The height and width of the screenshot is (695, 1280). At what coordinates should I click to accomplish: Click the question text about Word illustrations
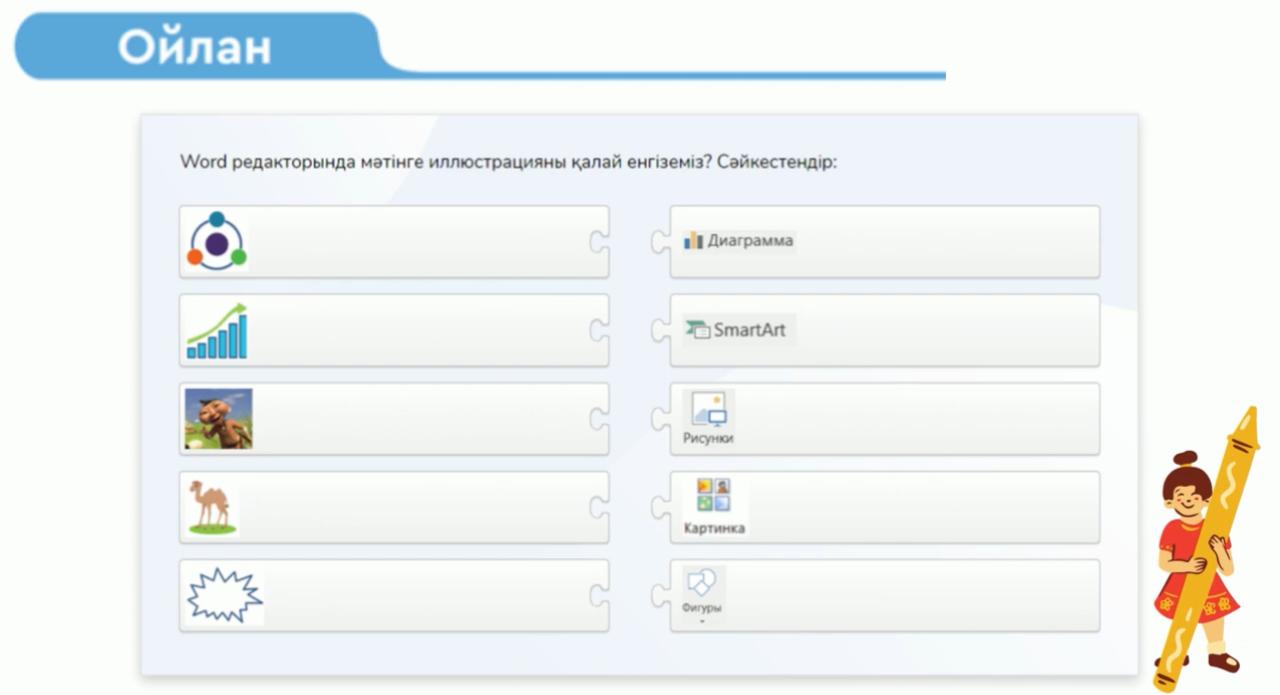click(x=508, y=161)
